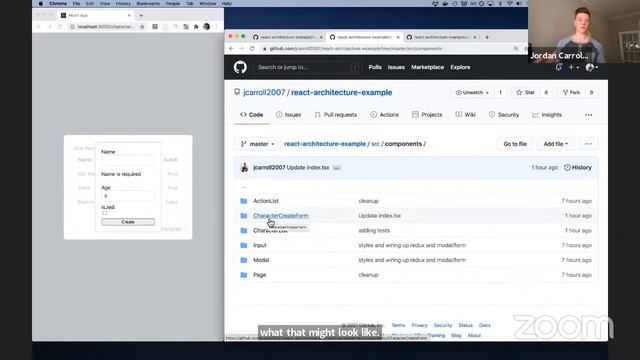Open the Modal folder
The image size is (640, 360).
261,260
